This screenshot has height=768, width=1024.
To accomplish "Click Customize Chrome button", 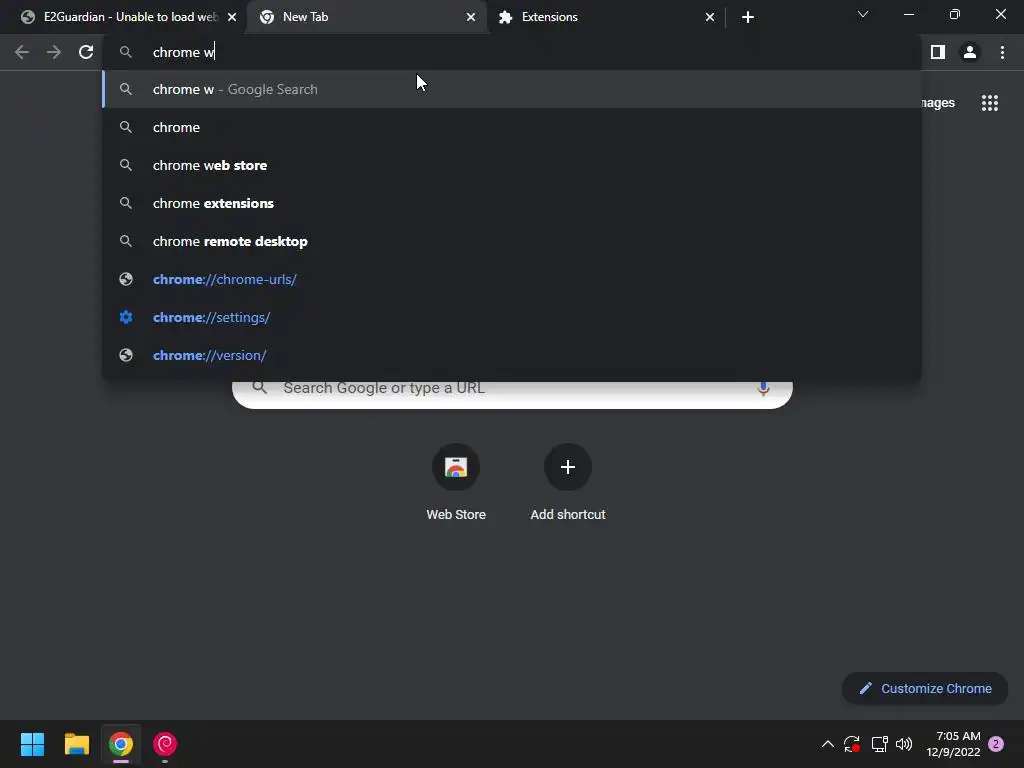I will (925, 688).
